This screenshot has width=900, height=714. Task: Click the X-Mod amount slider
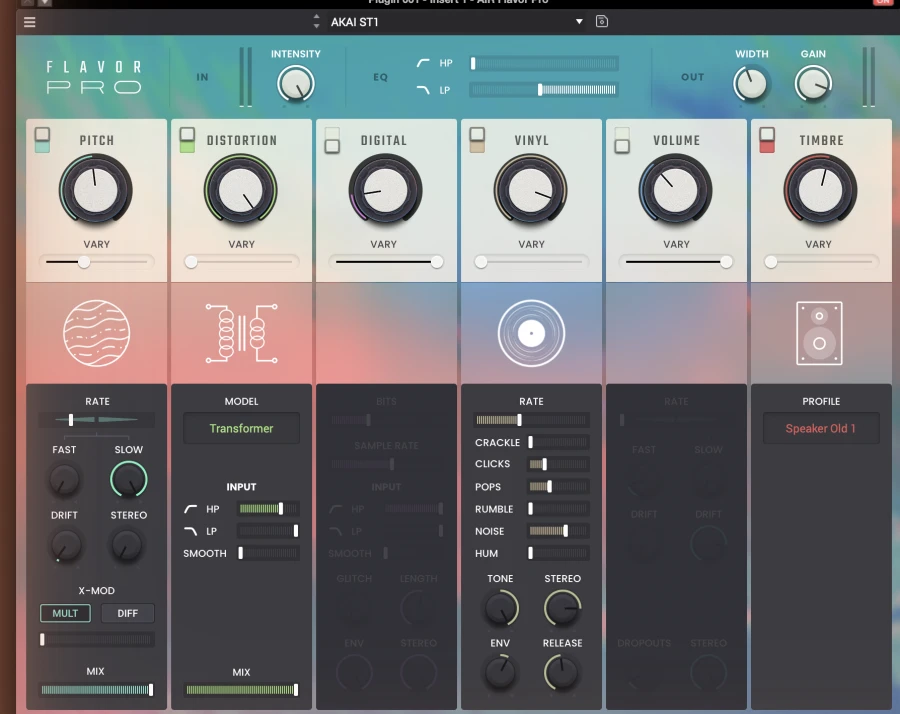tap(96, 639)
